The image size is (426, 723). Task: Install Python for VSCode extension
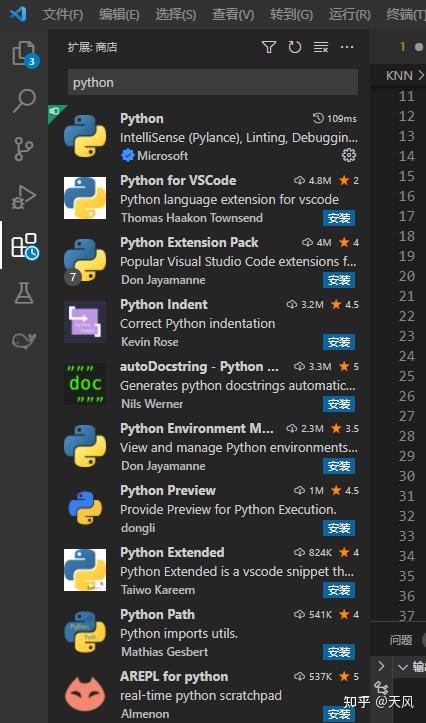coord(339,218)
